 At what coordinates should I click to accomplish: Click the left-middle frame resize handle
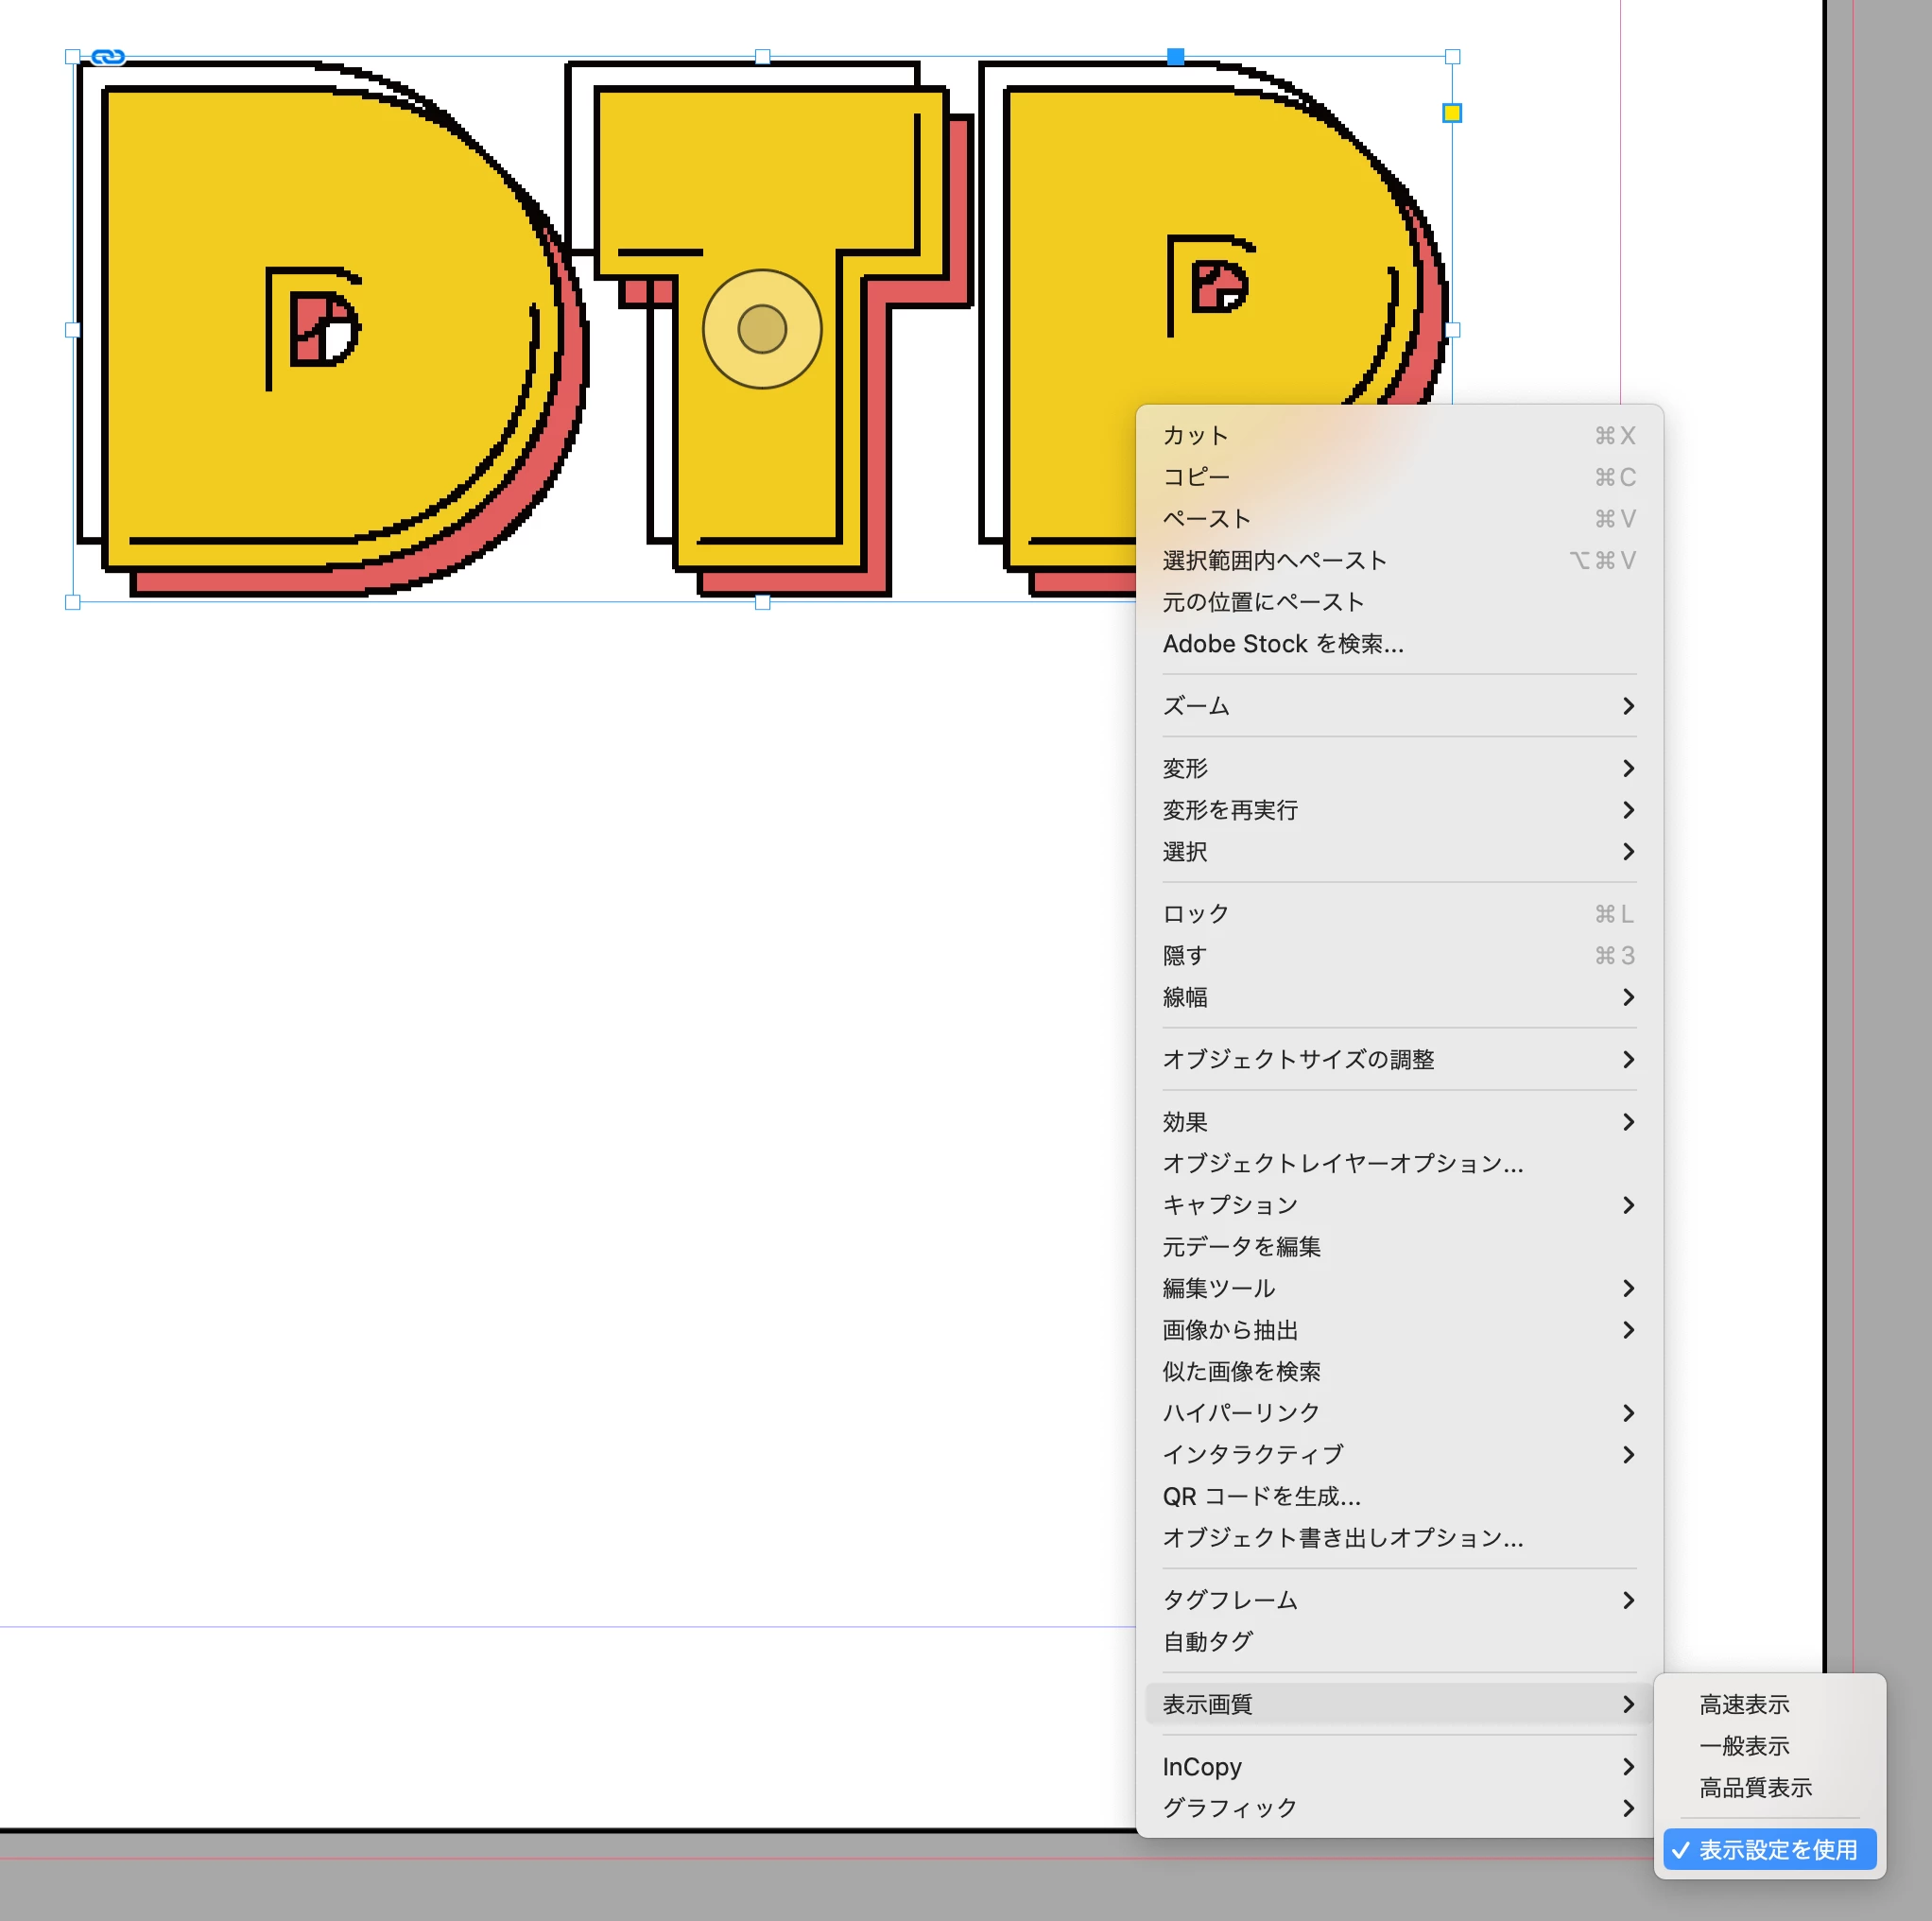click(72, 329)
